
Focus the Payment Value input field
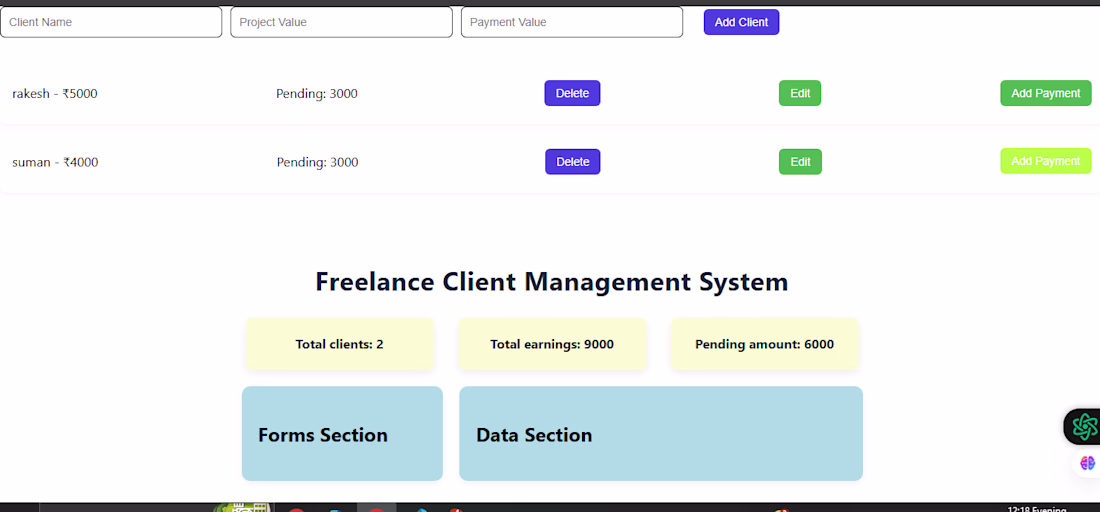click(x=572, y=22)
